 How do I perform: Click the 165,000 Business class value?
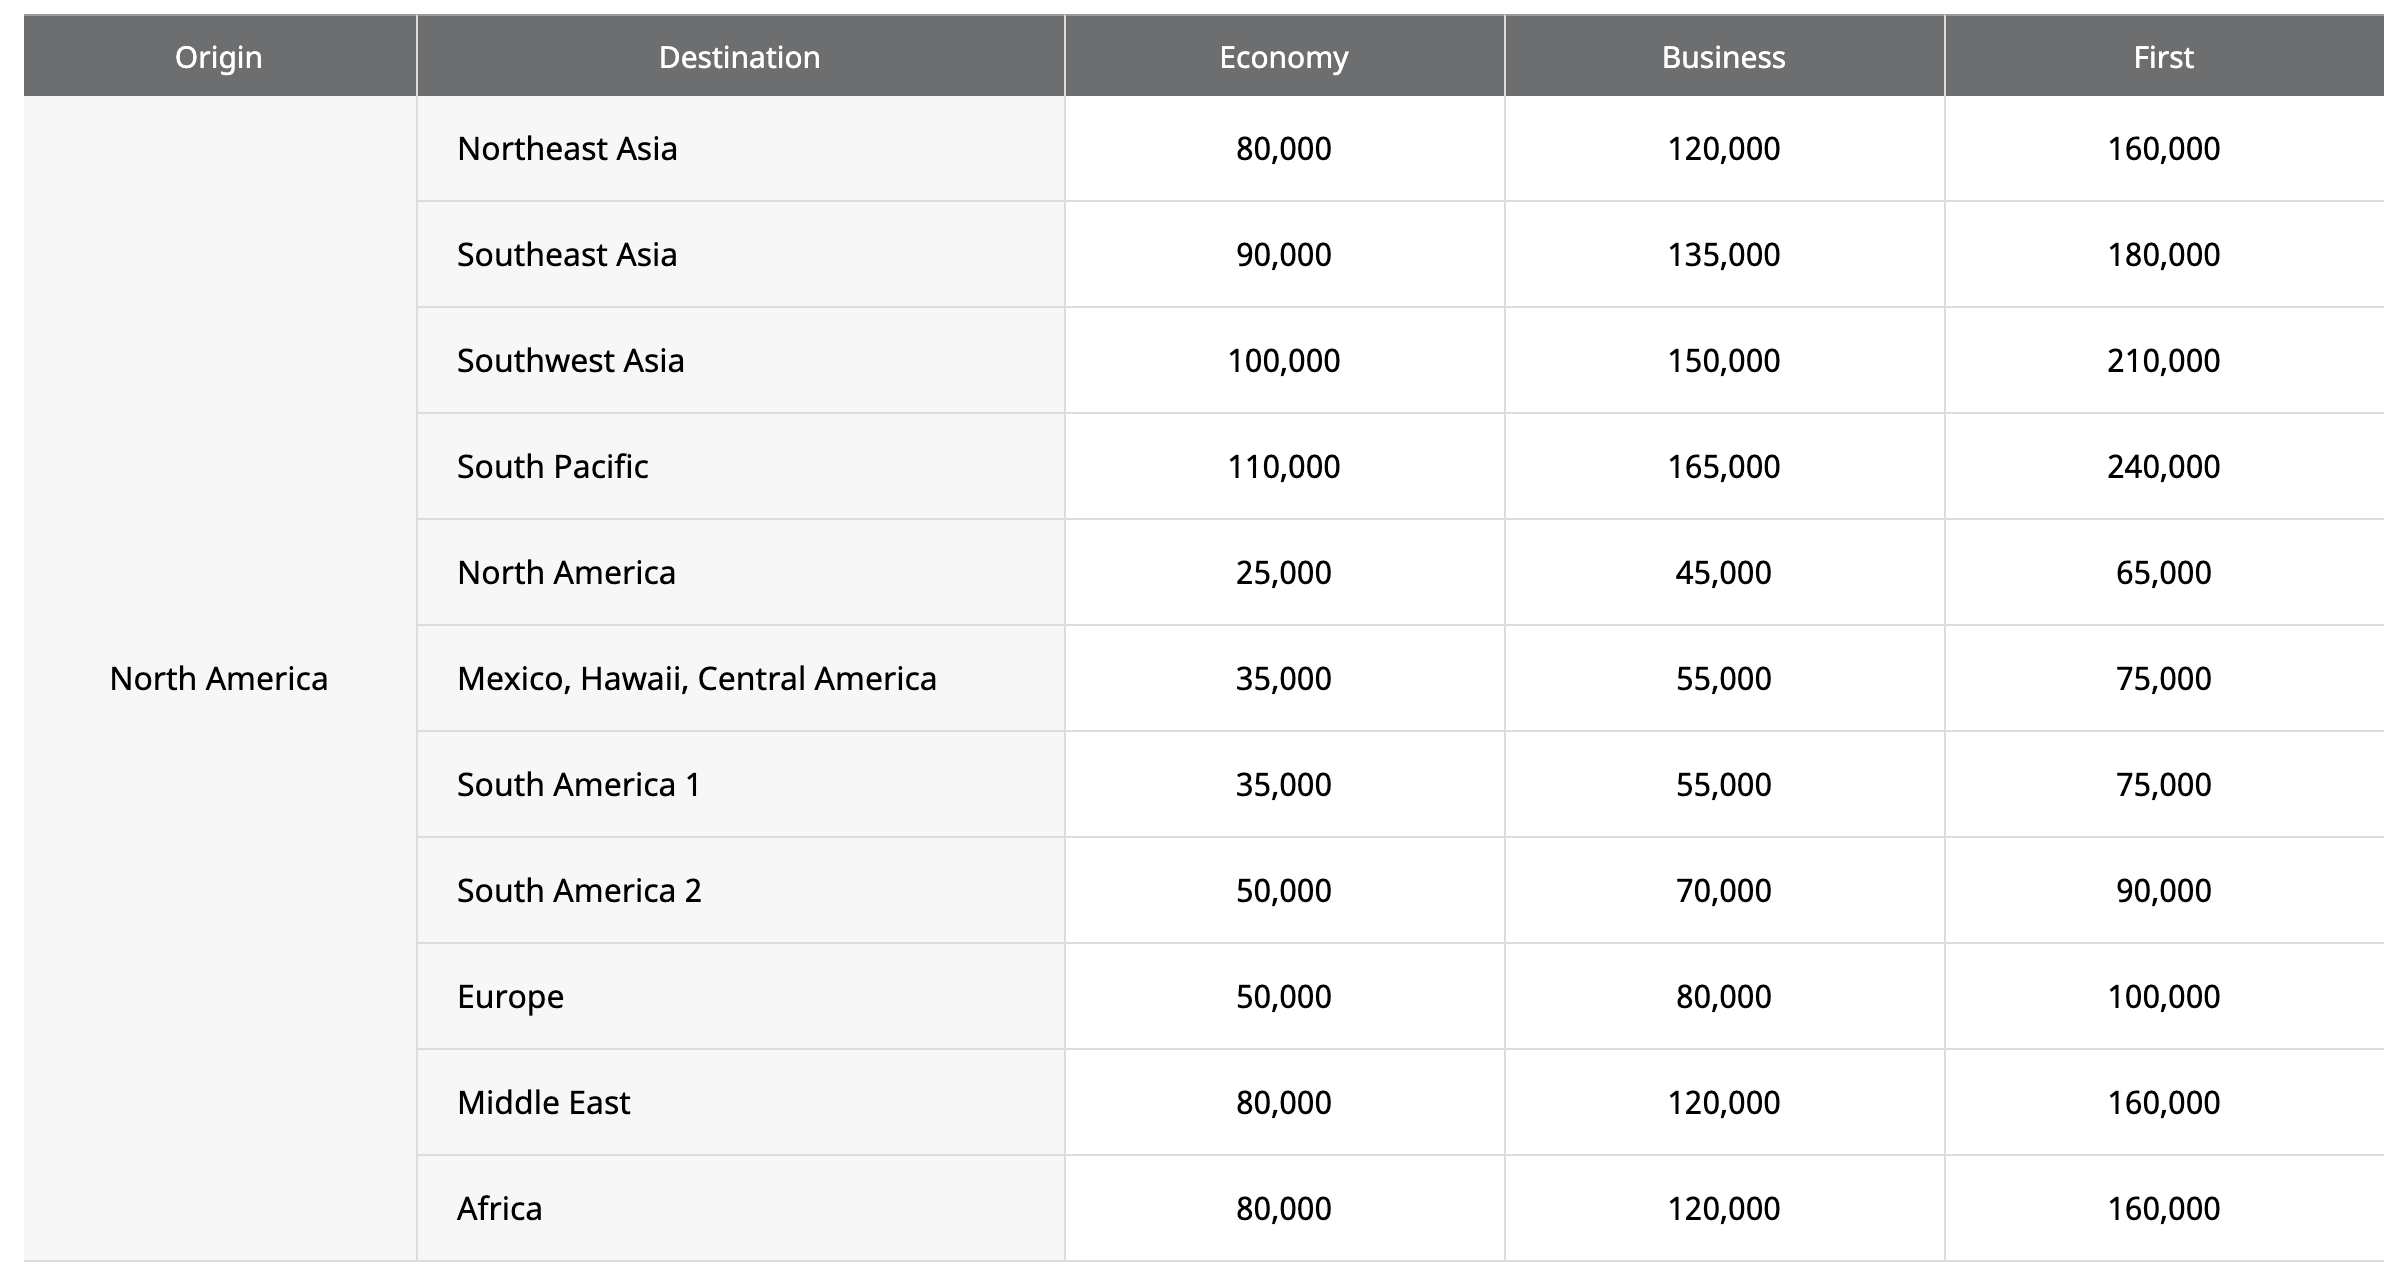point(1723,466)
